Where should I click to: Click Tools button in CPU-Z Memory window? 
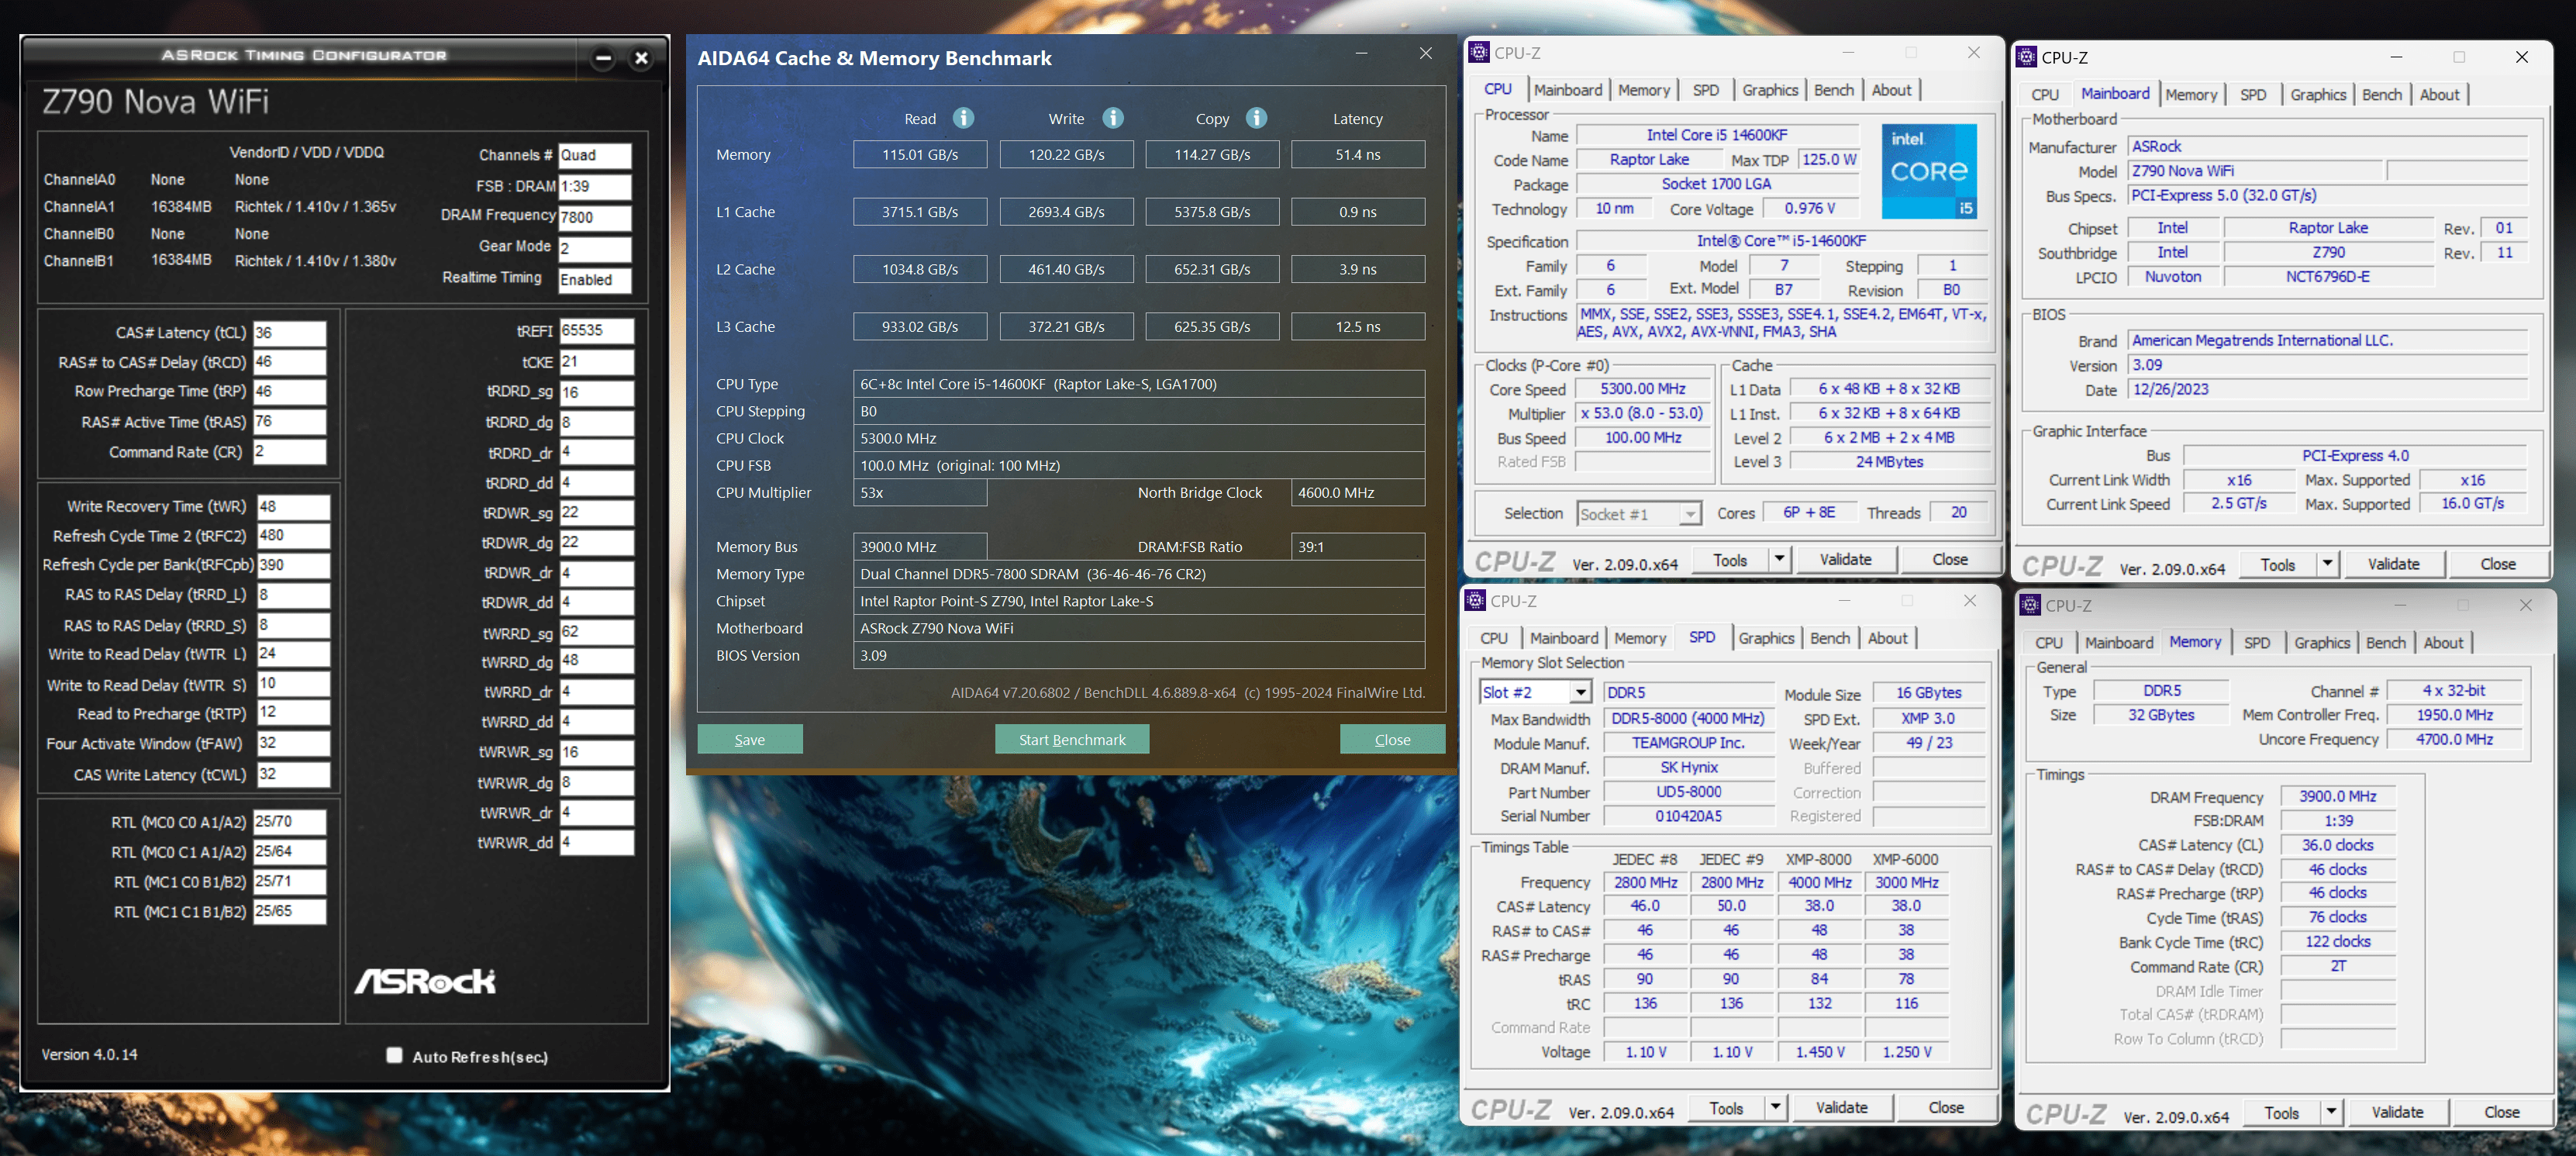pos(2281,1112)
